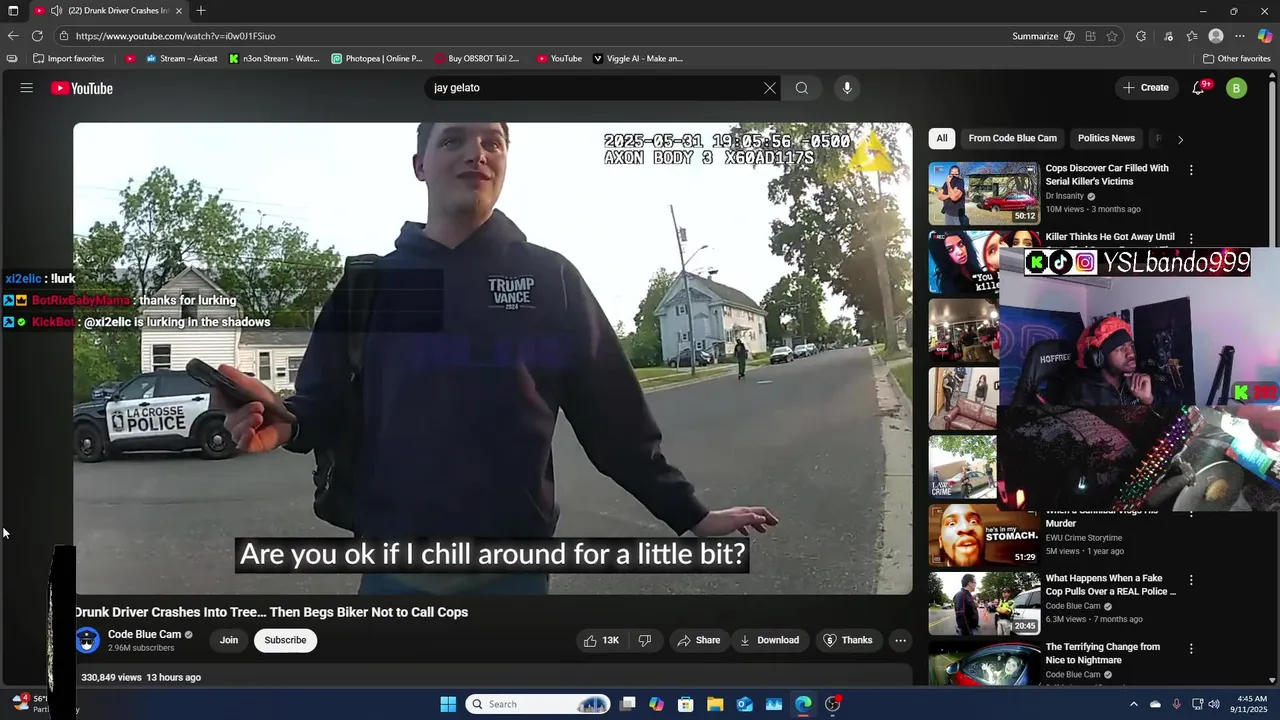
Task: Open a new browser tab
Action: 201,11
